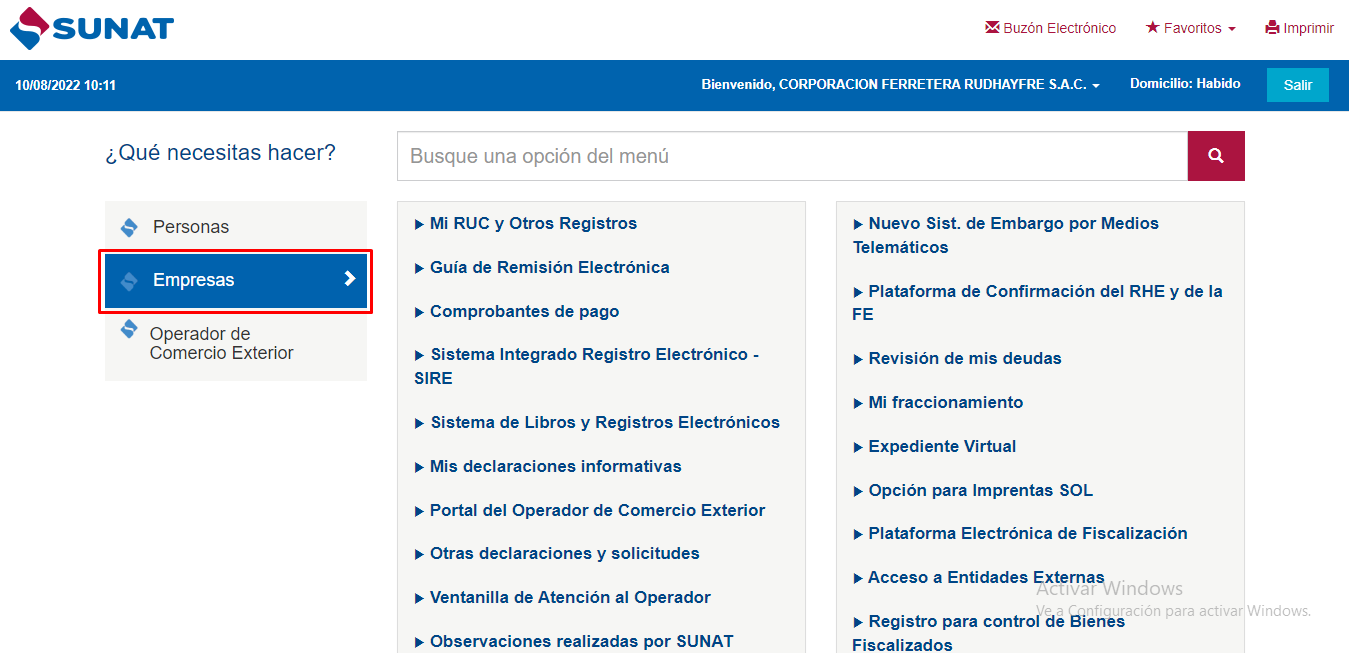Click the Domicilio: Habido status text

coord(1185,84)
